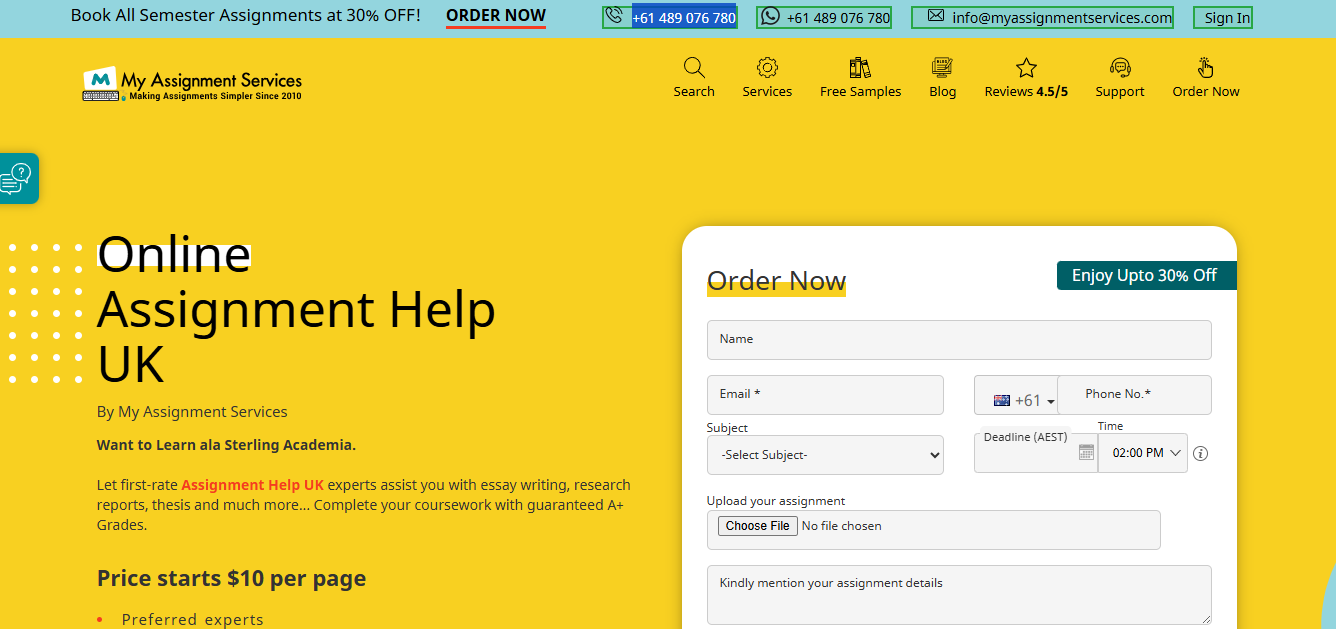Click 'Want to Learn ala Sterling Academia.' text

click(226, 445)
